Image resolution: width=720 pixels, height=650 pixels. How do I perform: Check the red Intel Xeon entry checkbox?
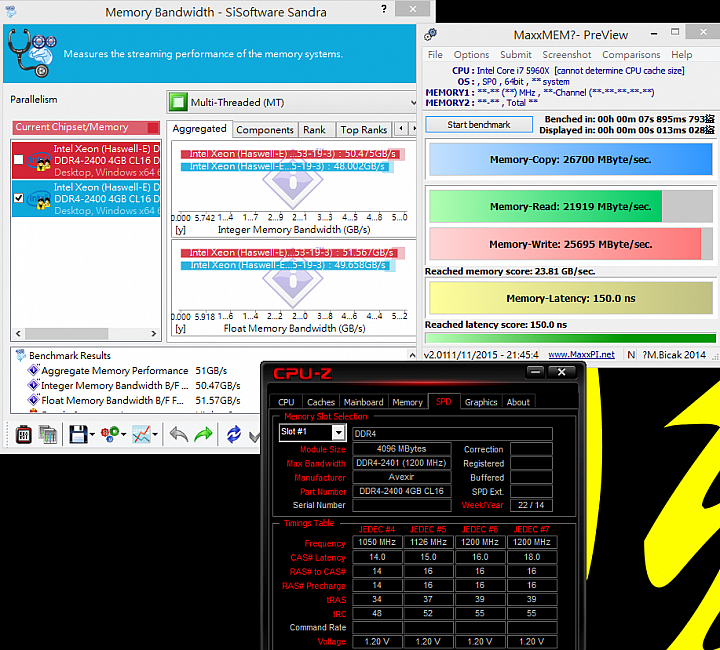tap(18, 160)
